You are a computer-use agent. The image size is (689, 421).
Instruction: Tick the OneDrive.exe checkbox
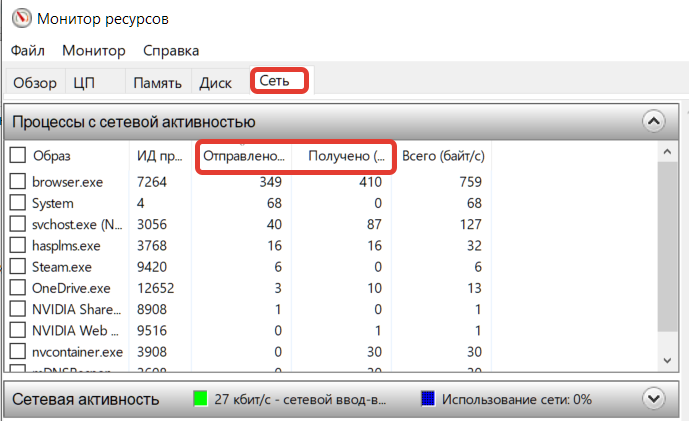click(x=17, y=288)
